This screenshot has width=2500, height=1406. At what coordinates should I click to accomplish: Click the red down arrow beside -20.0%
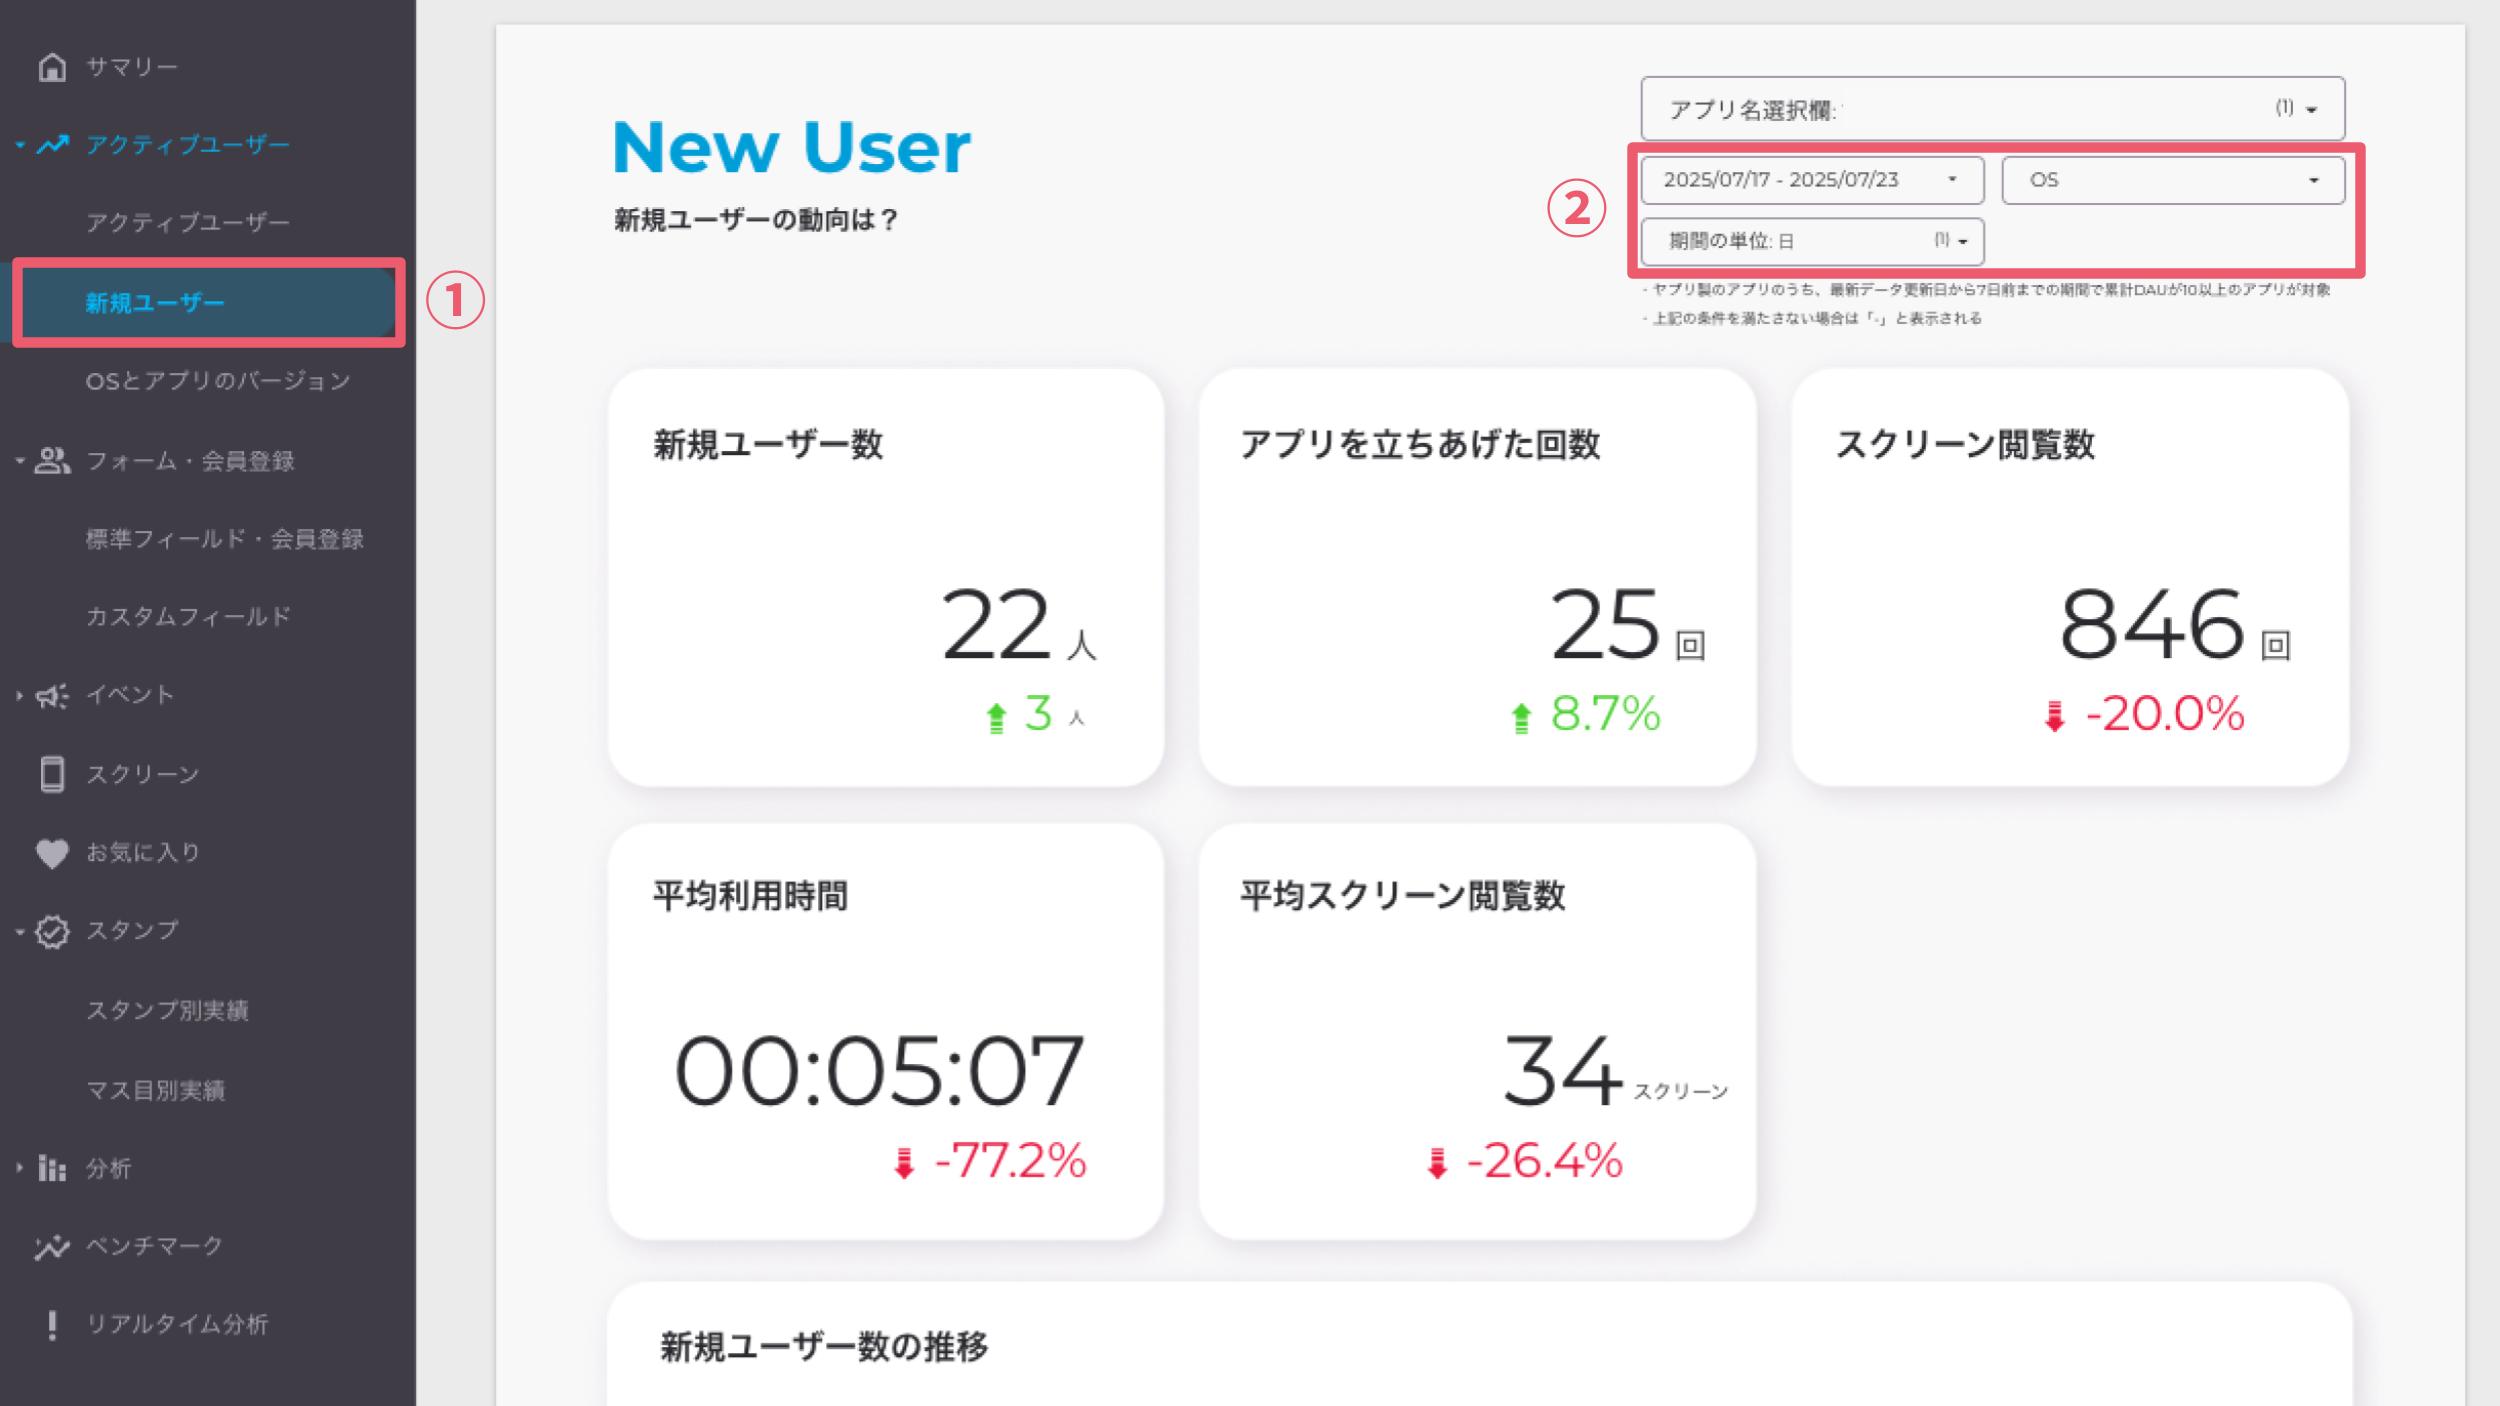(2055, 716)
